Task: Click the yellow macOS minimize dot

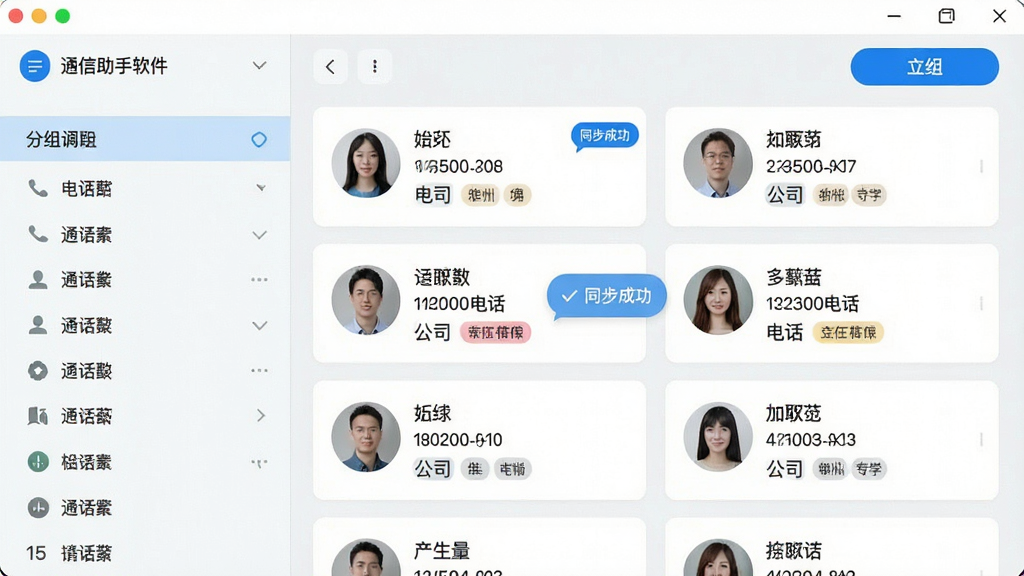Action: [x=39, y=16]
